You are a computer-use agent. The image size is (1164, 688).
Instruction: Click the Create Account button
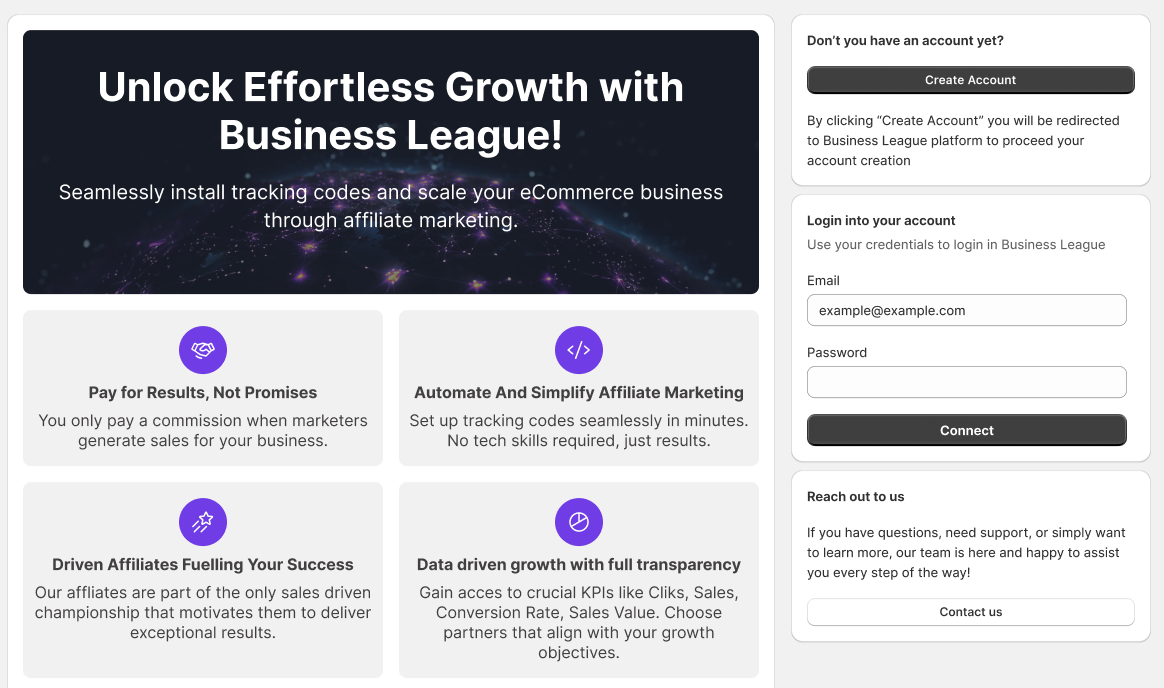970,80
